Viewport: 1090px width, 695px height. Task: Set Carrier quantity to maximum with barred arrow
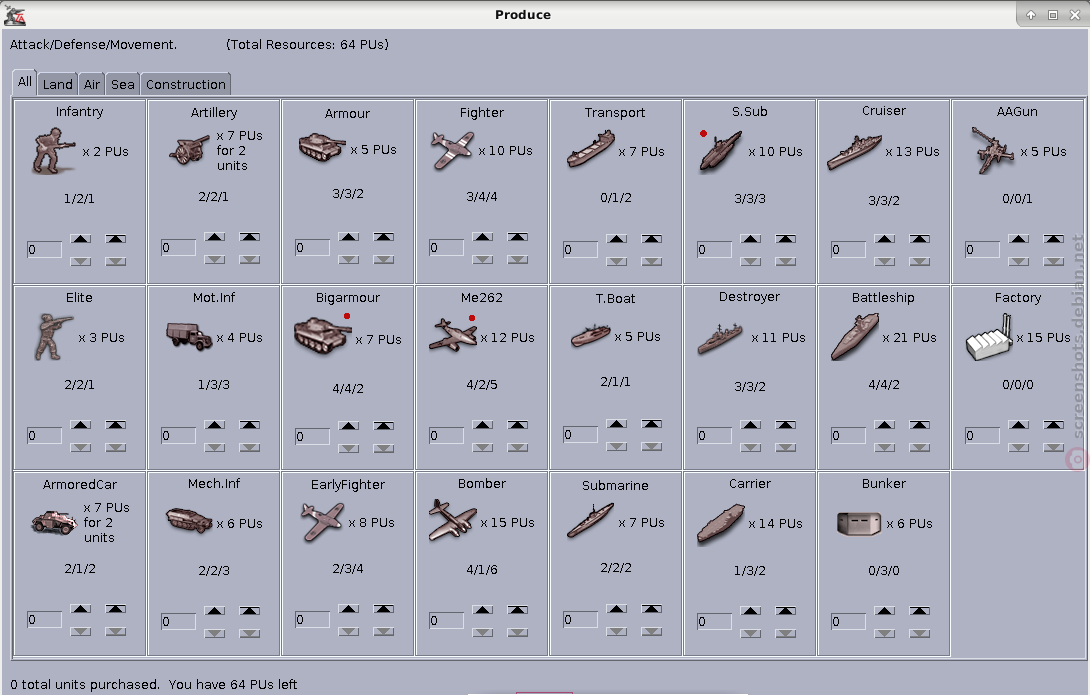[x=786, y=611]
